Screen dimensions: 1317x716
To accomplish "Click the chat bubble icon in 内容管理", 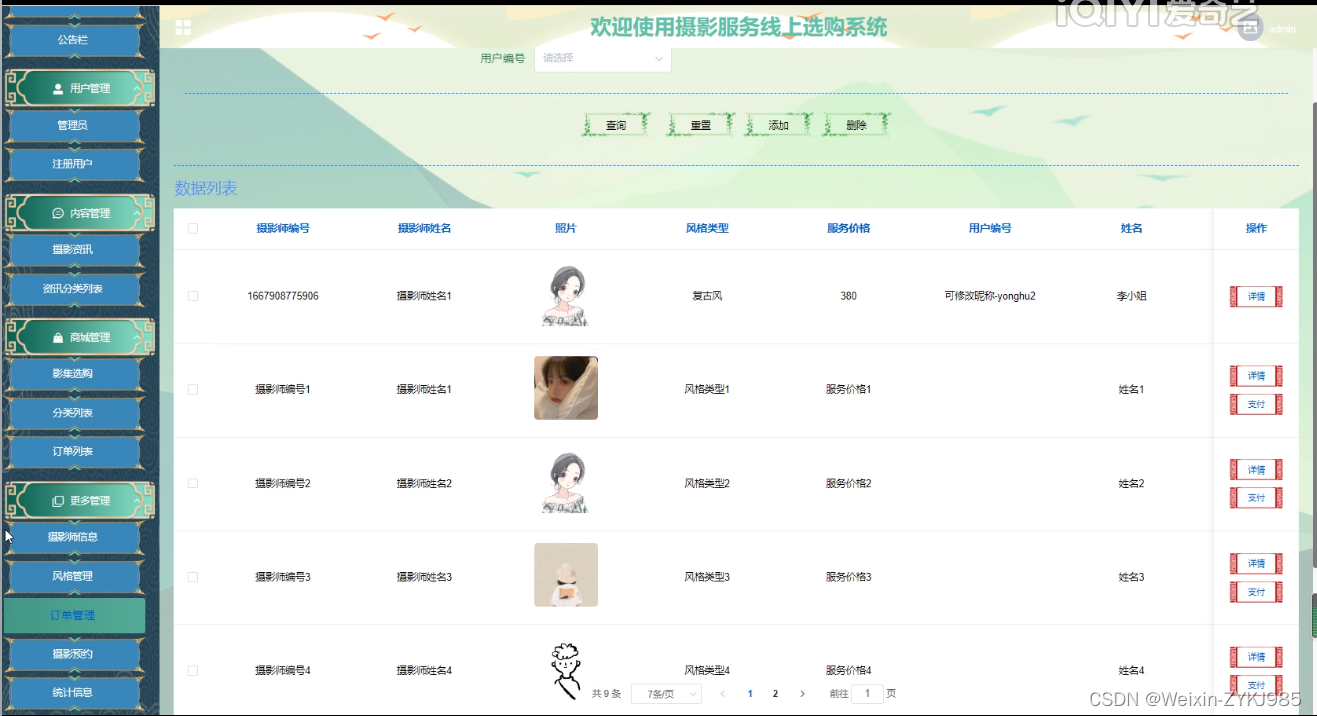I will (58, 213).
